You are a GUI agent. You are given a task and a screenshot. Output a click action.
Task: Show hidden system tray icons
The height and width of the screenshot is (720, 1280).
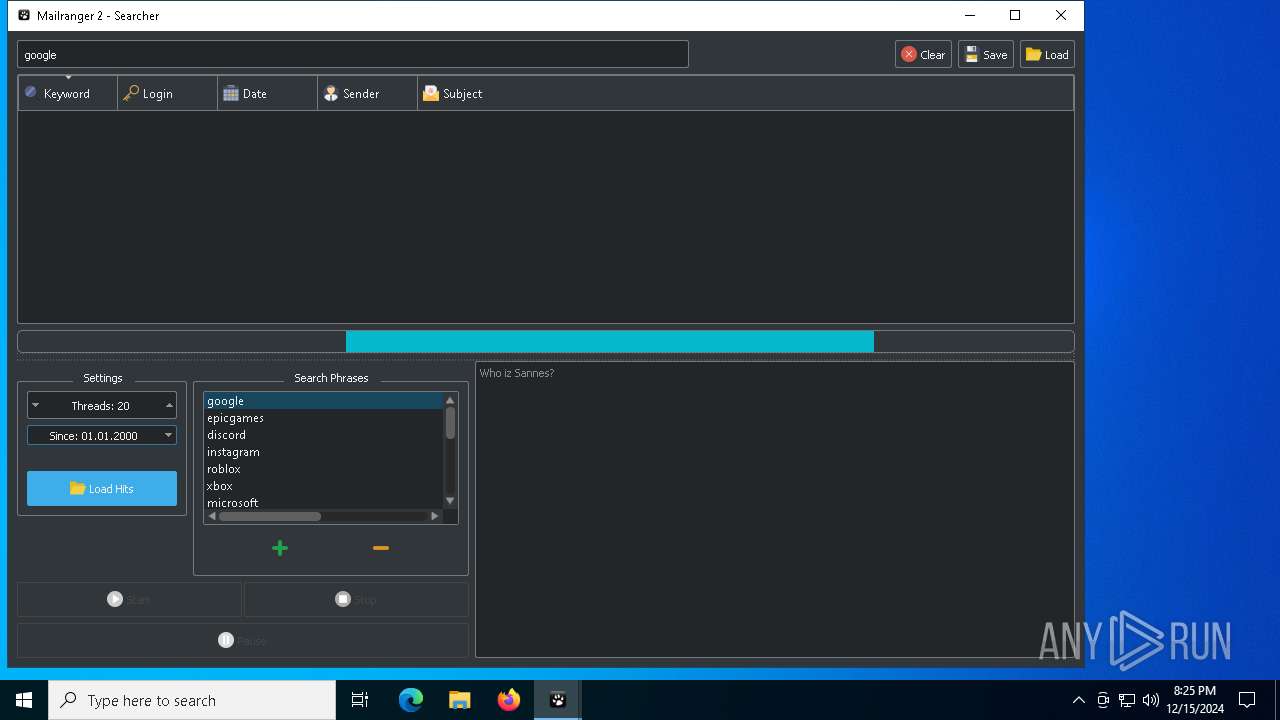(1078, 700)
